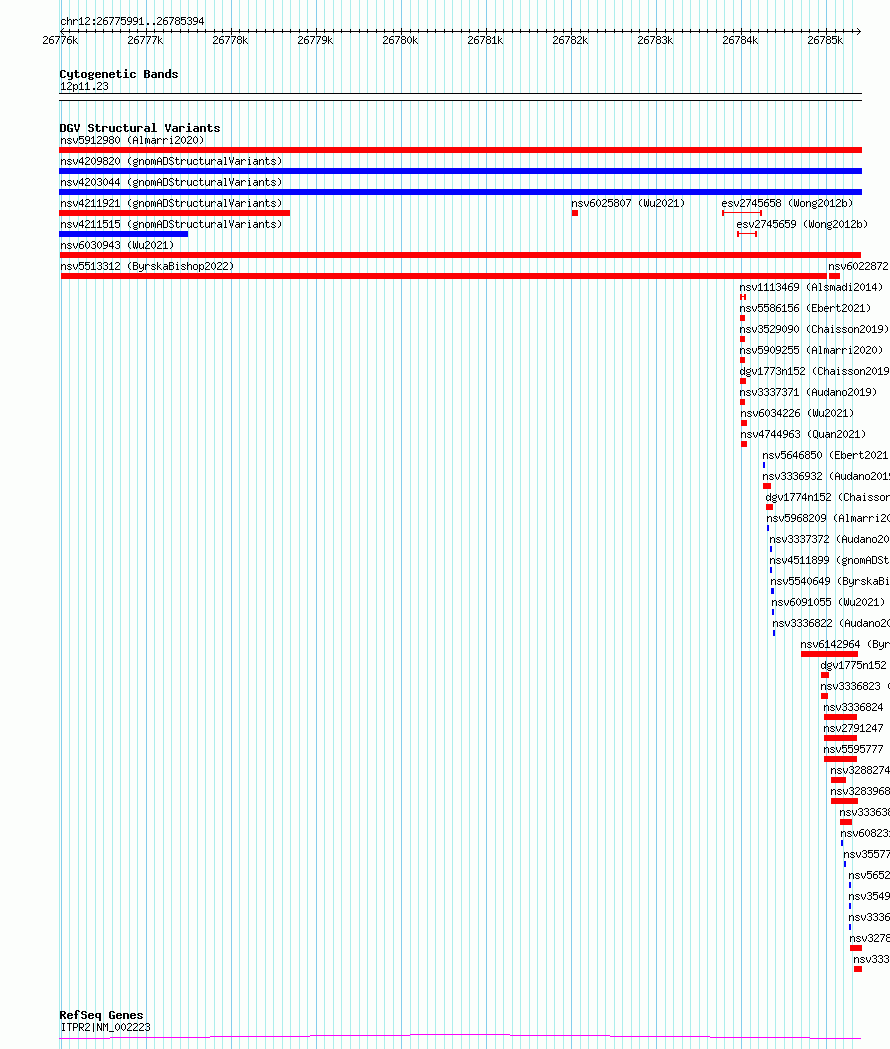The width and height of the screenshot is (890, 1049).
Task: Select nsv5909255 (Almarri2020) label
Action: [811, 351]
